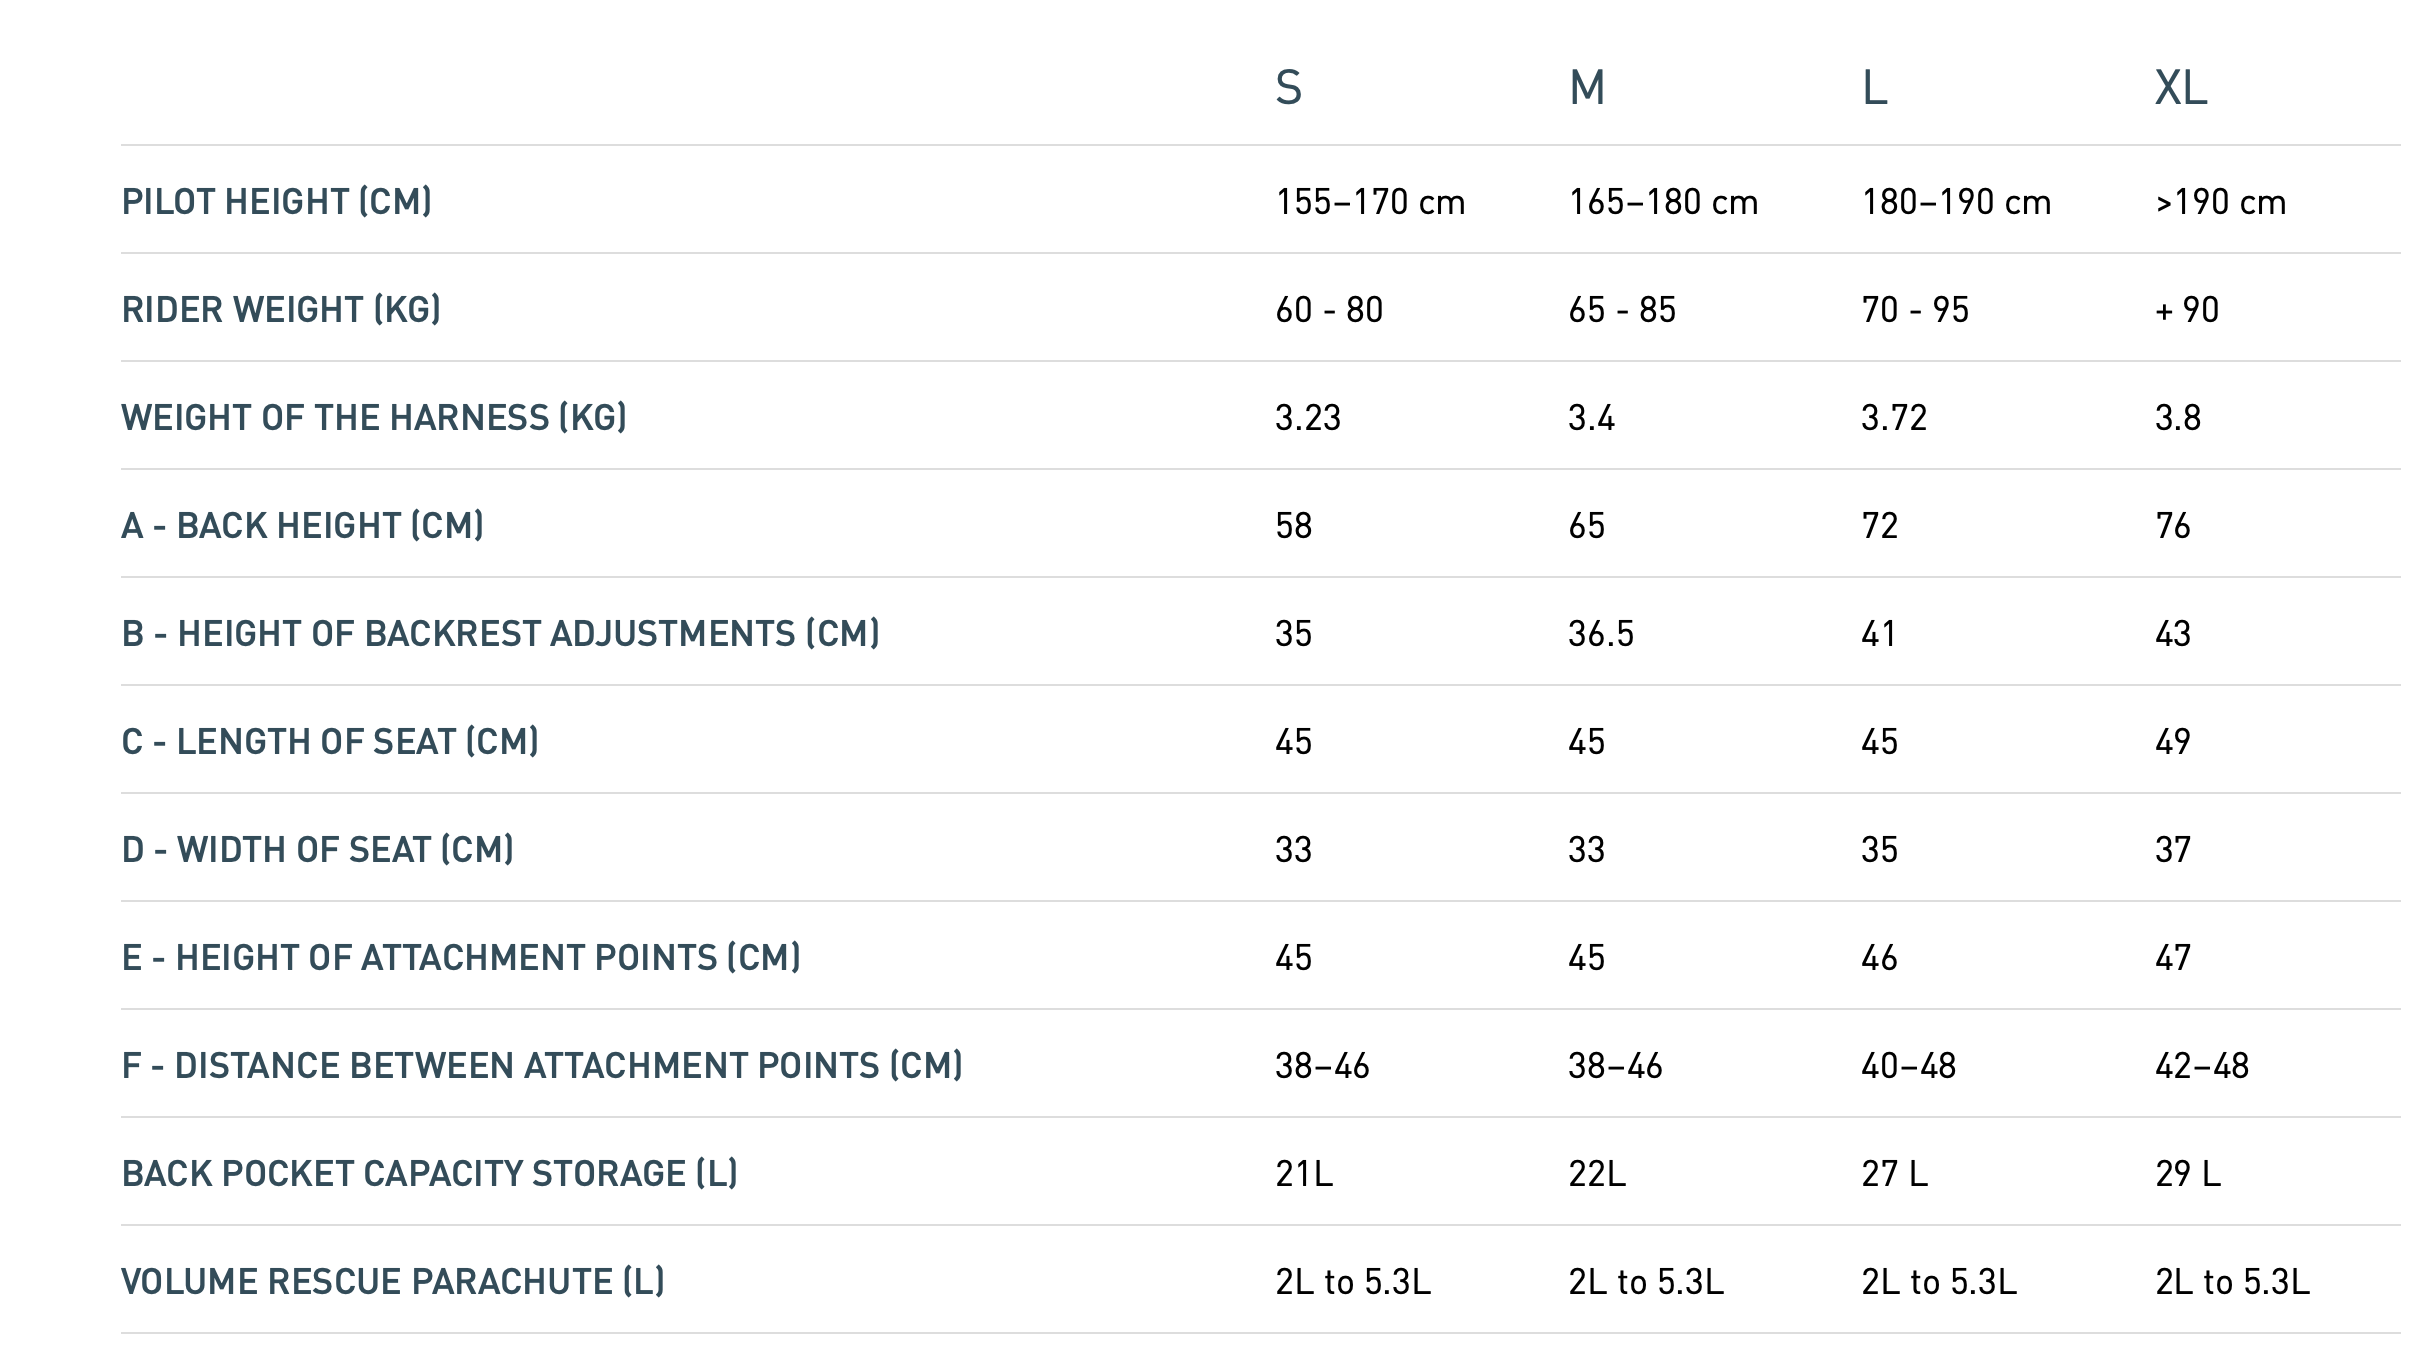The width and height of the screenshot is (2436, 1350).
Task: Click Height of Backrest Adjustments label
Action: click(500, 634)
